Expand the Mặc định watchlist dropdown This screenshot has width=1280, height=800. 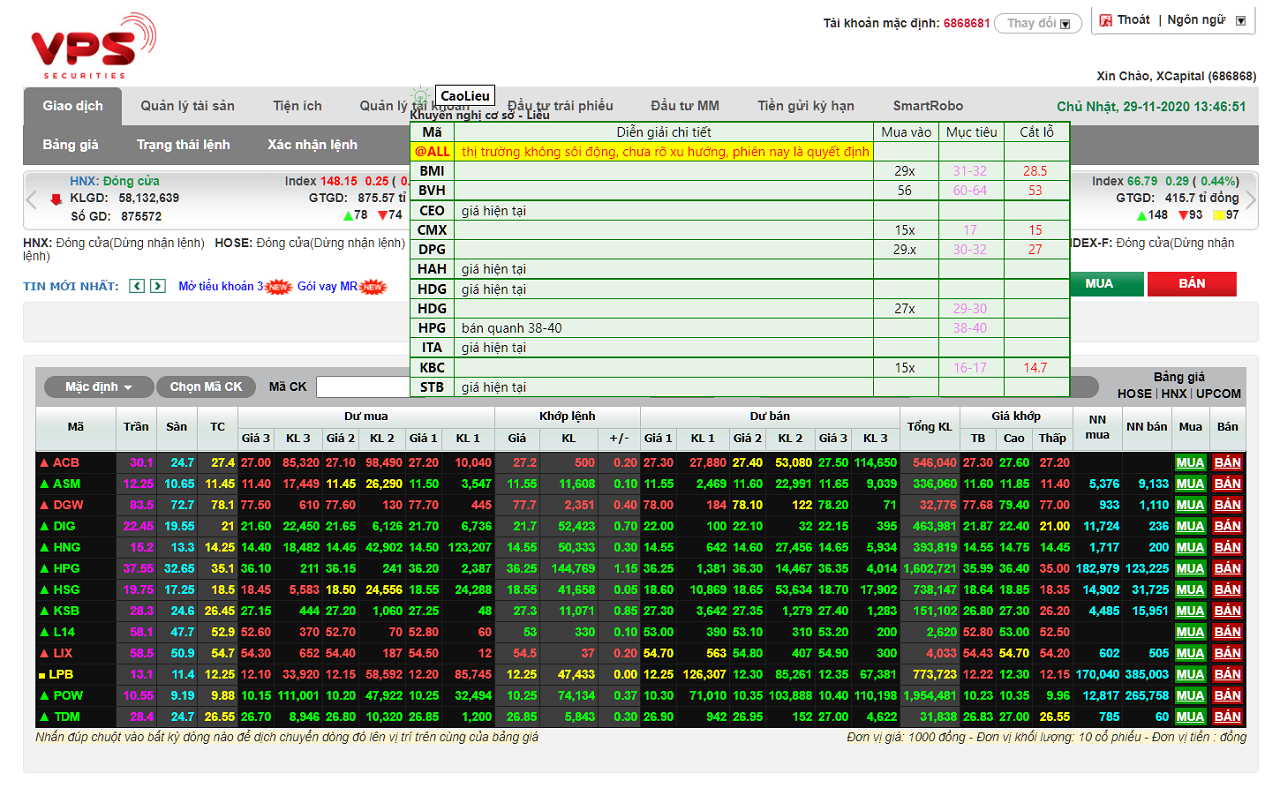pos(99,387)
